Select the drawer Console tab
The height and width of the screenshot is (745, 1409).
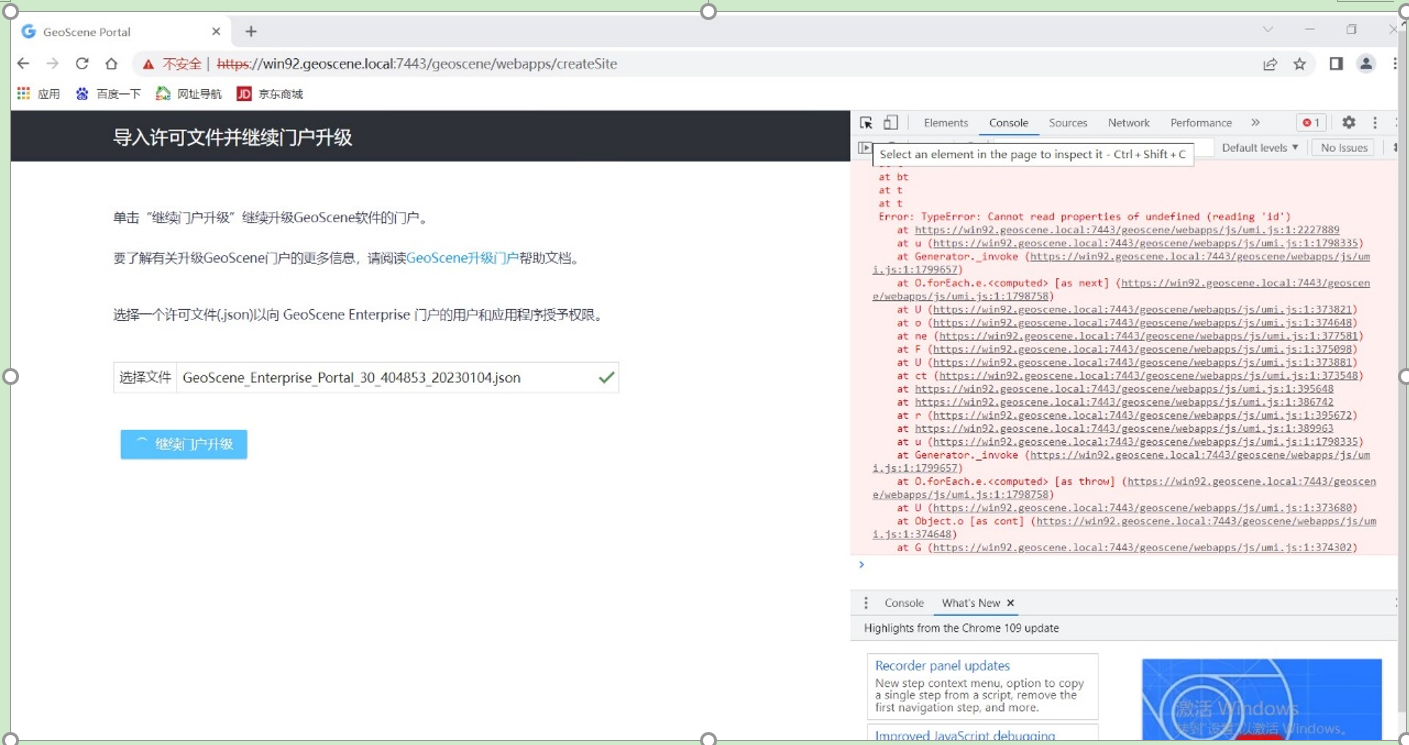[904, 603]
